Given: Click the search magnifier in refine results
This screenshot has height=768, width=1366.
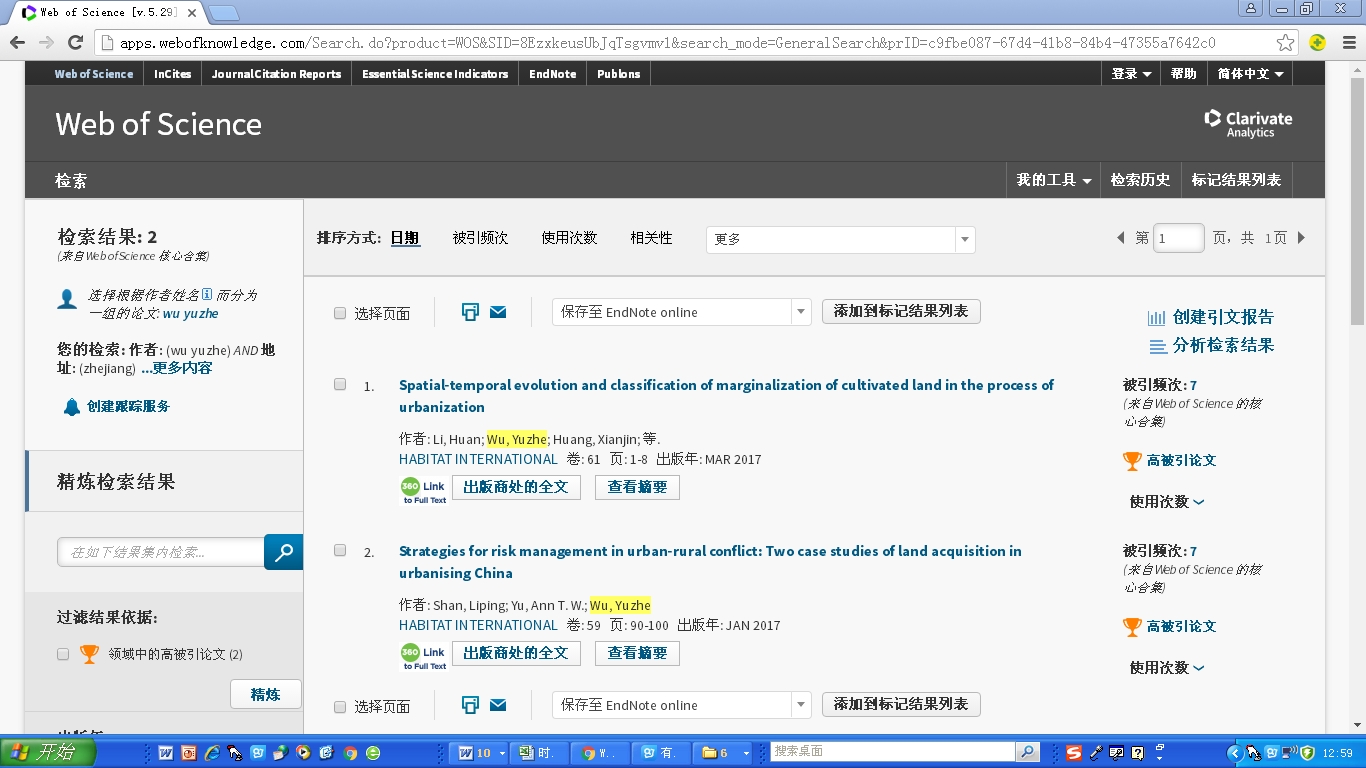Looking at the screenshot, I should (x=284, y=552).
